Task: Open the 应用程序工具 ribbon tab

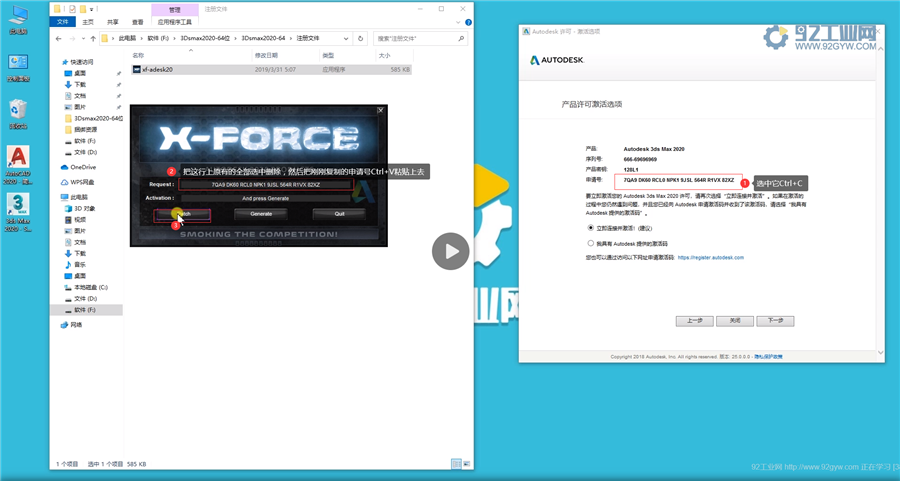Action: tap(175, 22)
